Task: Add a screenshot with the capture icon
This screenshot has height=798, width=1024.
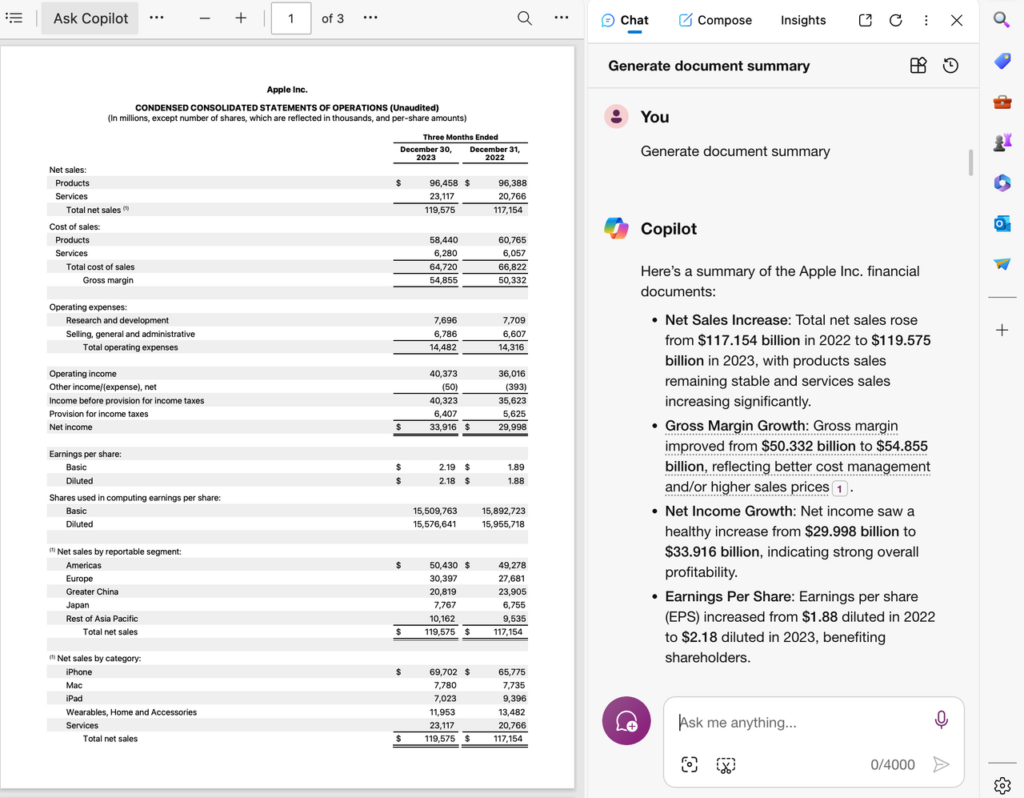Action: click(689, 765)
